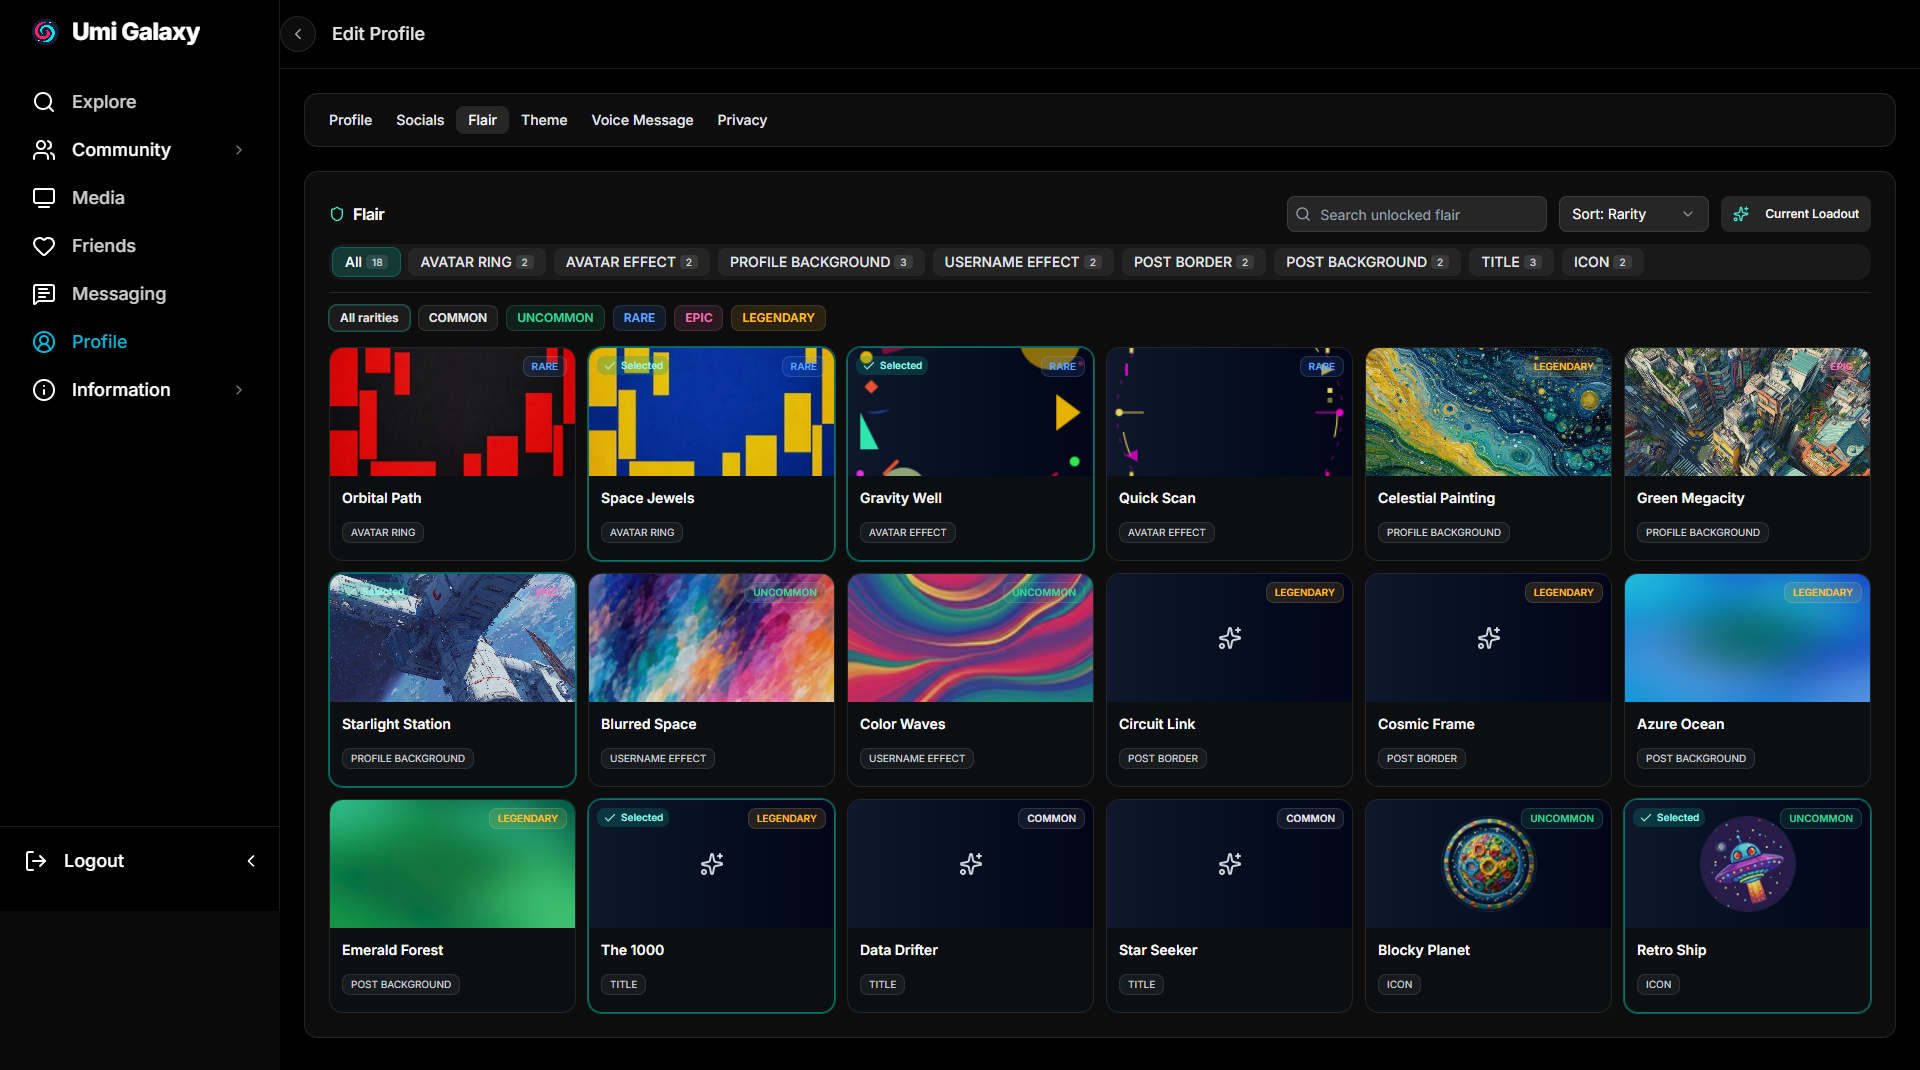
Task: Click the Community people icon
Action: click(x=44, y=150)
